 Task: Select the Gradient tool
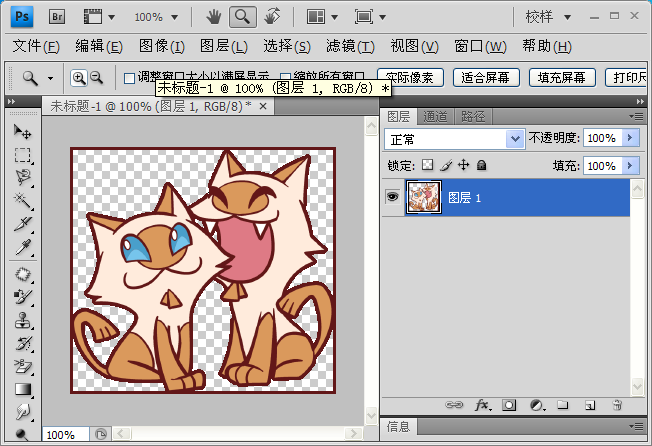pyautogui.click(x=22, y=389)
